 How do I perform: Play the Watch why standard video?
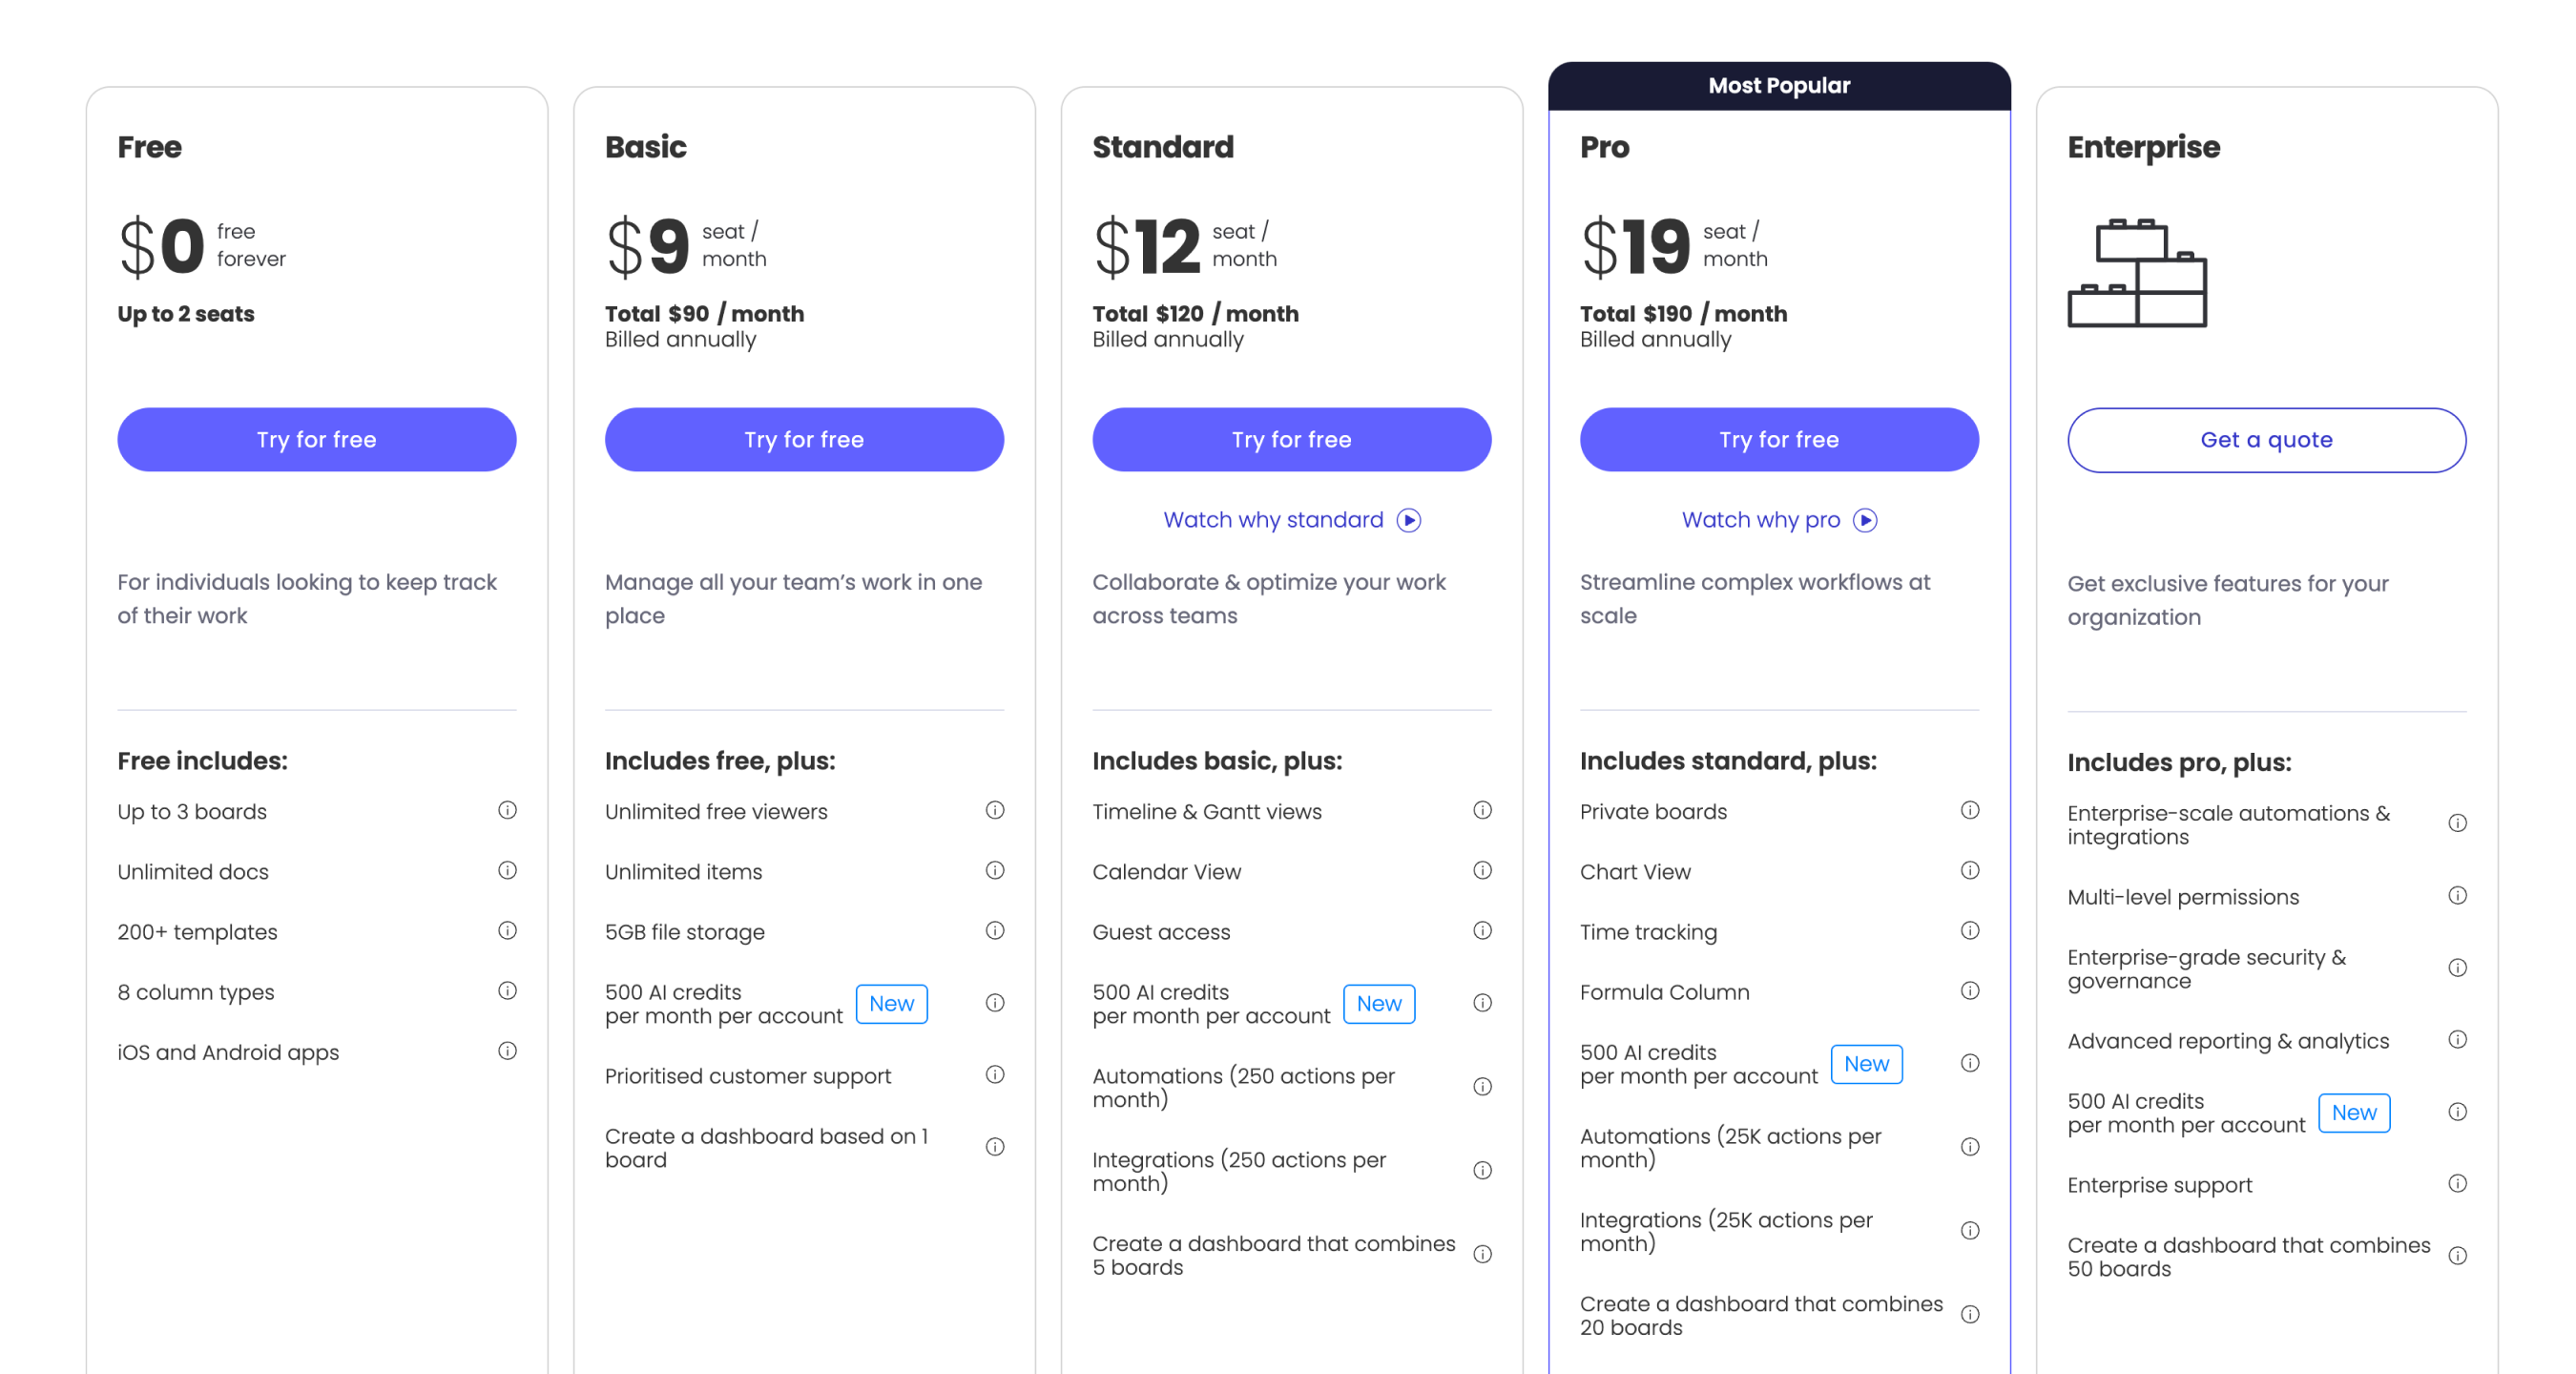(x=1291, y=519)
